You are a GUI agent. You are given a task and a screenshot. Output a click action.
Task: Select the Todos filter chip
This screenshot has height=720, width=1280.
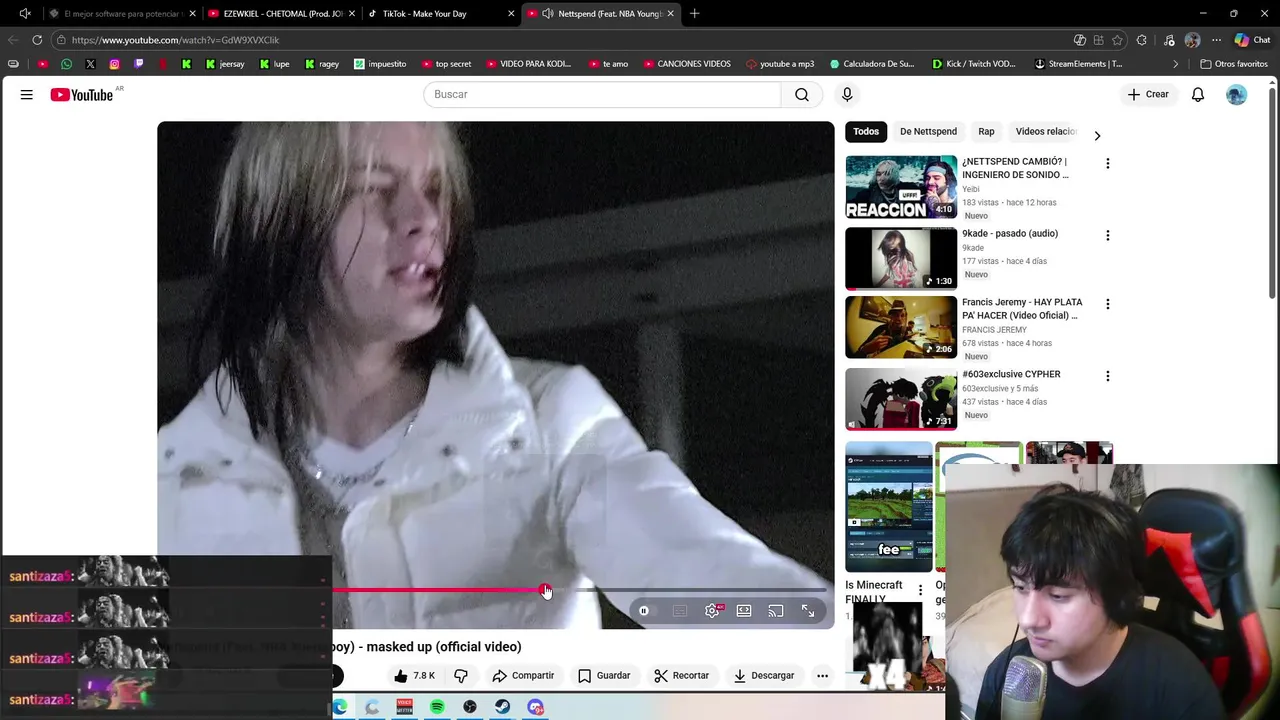[866, 132]
